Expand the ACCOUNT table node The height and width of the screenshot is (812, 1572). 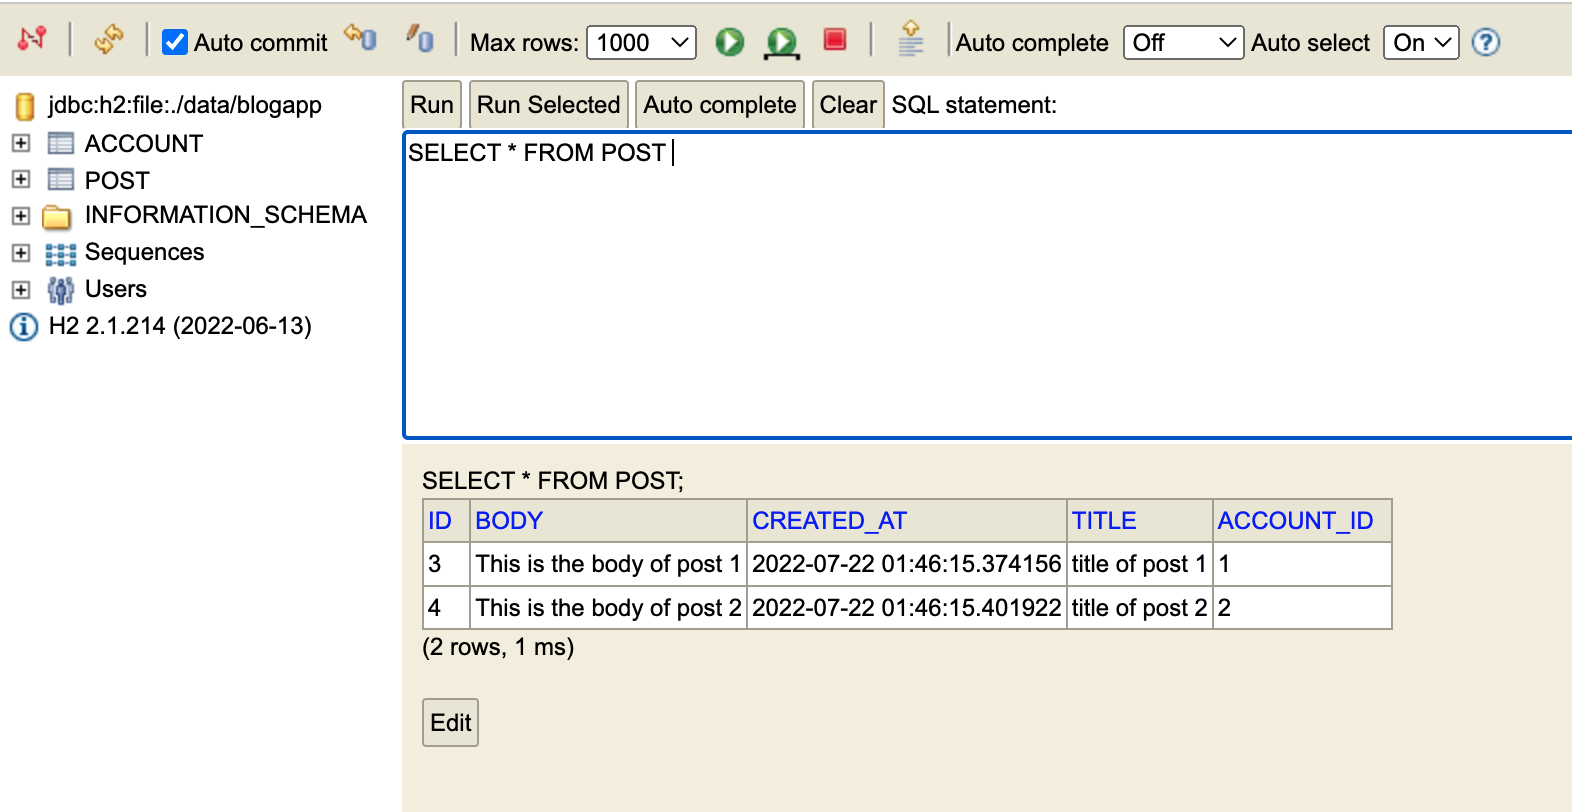(x=20, y=143)
